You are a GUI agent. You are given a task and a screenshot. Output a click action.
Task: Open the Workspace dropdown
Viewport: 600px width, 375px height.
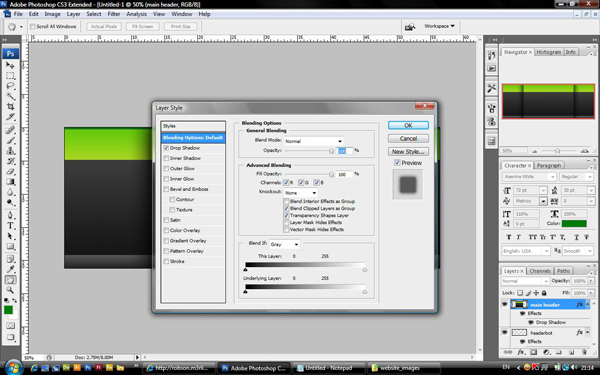pyautogui.click(x=439, y=26)
